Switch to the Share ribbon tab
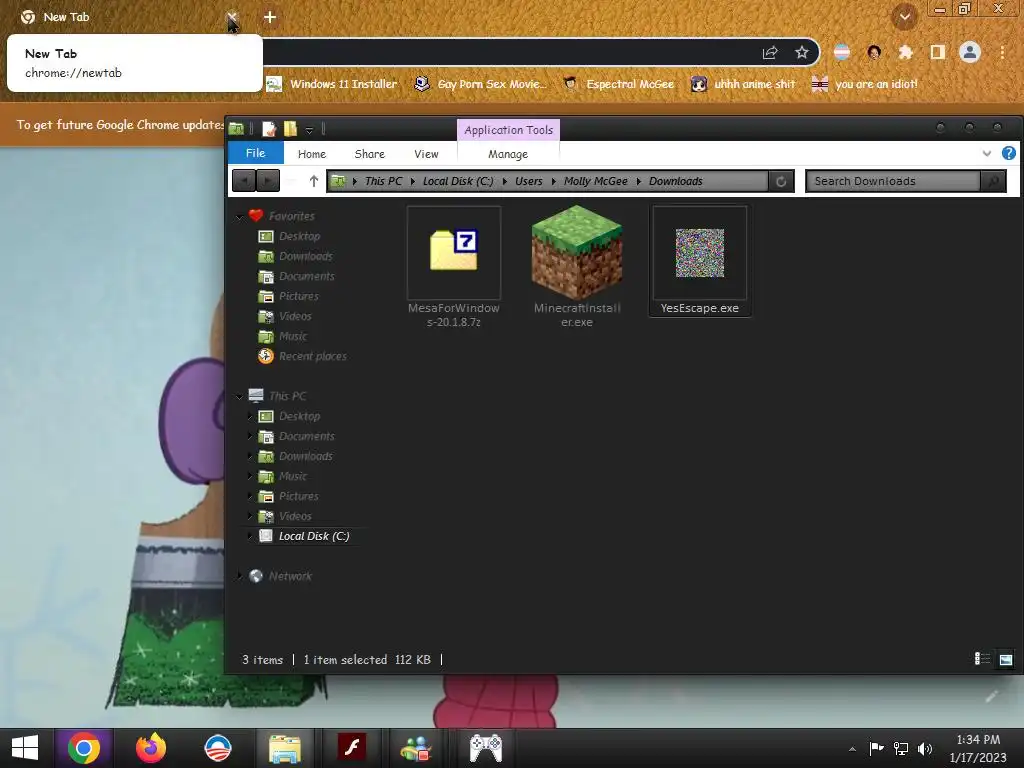 pyautogui.click(x=370, y=154)
